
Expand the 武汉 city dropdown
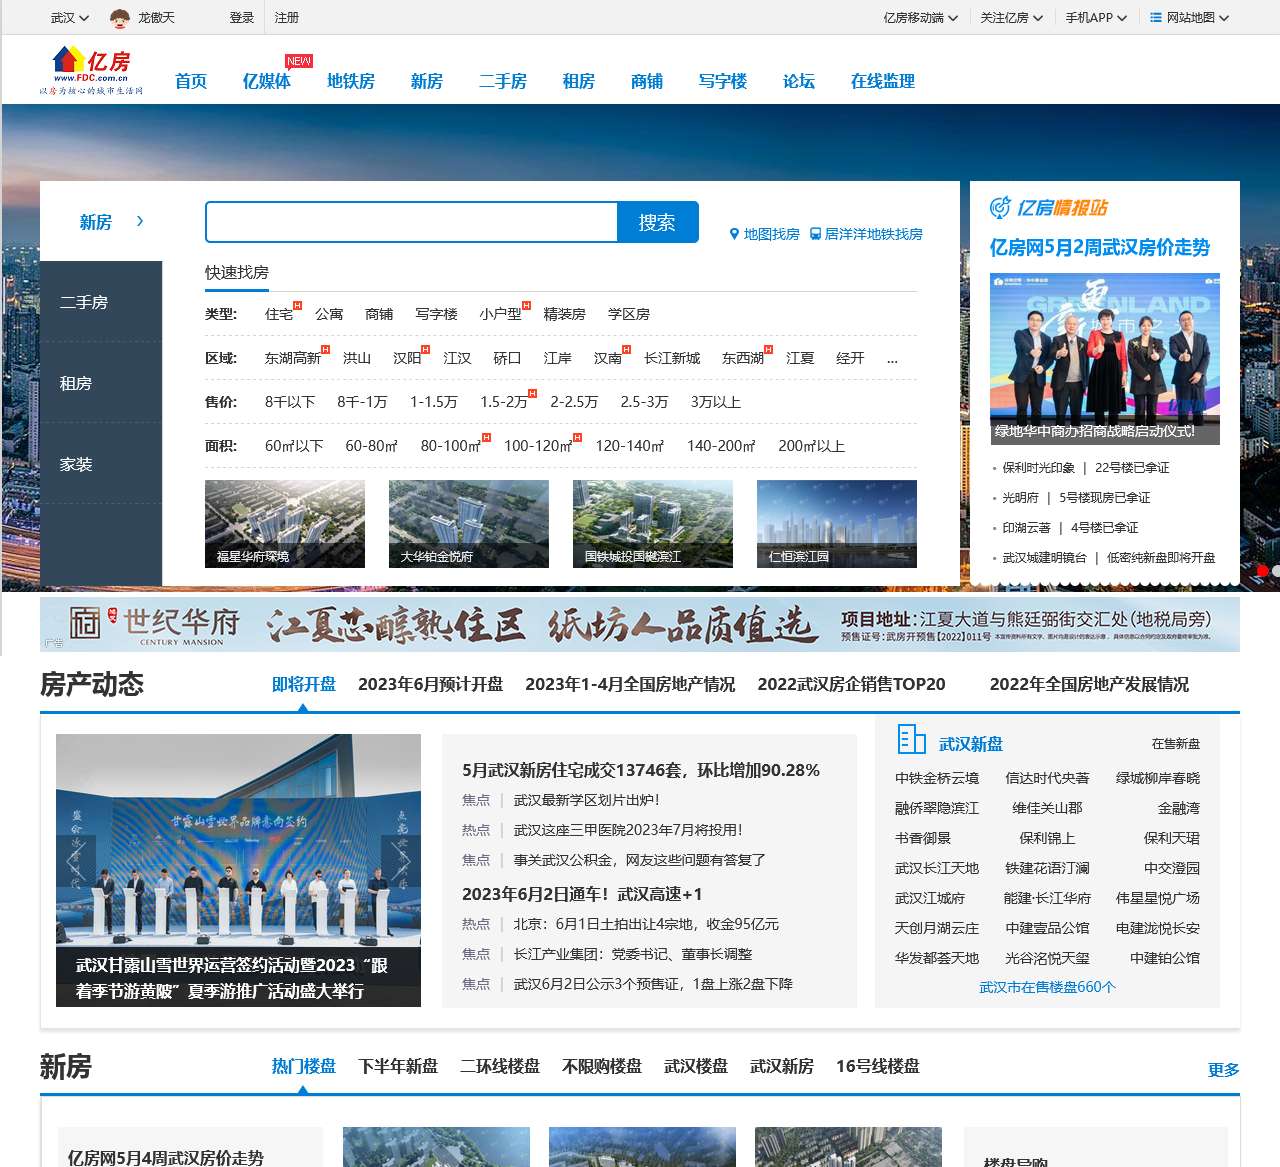pyautogui.click(x=70, y=18)
